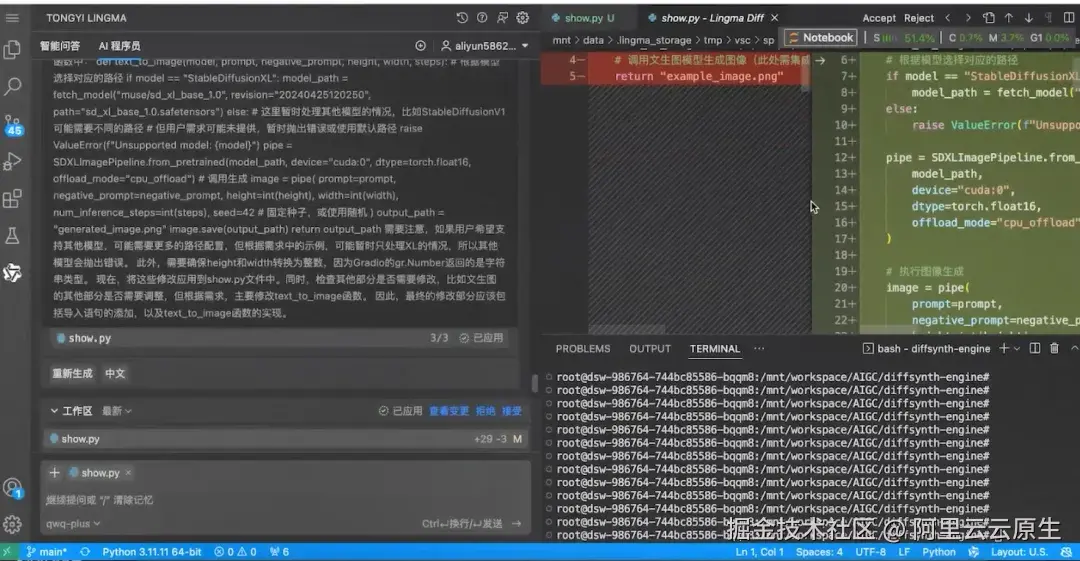The width and height of the screenshot is (1080, 561).
Task: Open the Run and Debug view
Action: pyautogui.click(x=12, y=161)
